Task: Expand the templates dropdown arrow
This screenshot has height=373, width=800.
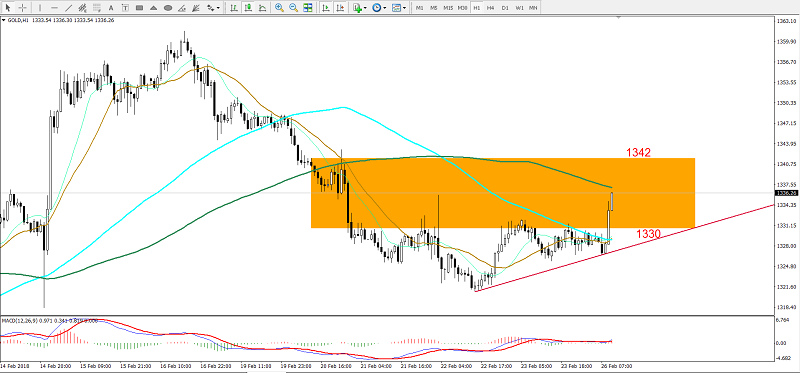Action: pyautogui.click(x=405, y=8)
